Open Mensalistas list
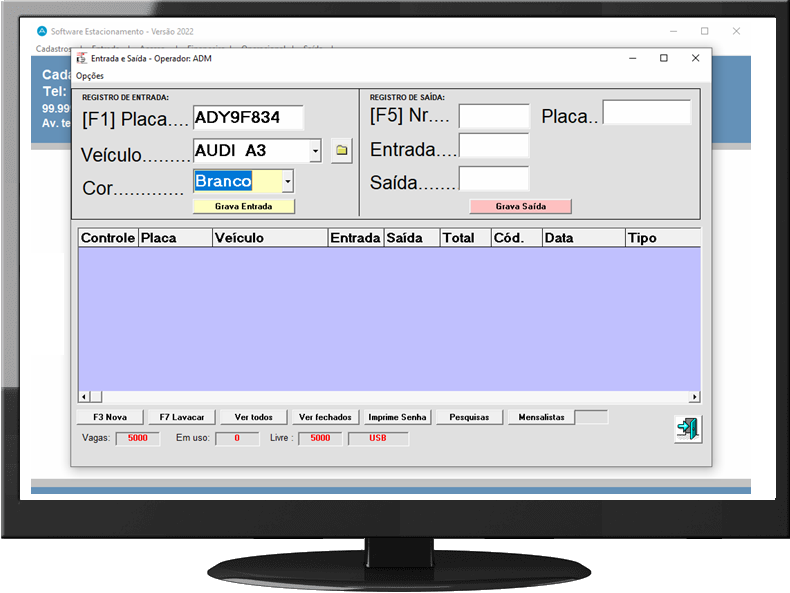This screenshot has width=790, height=593. pos(541,417)
